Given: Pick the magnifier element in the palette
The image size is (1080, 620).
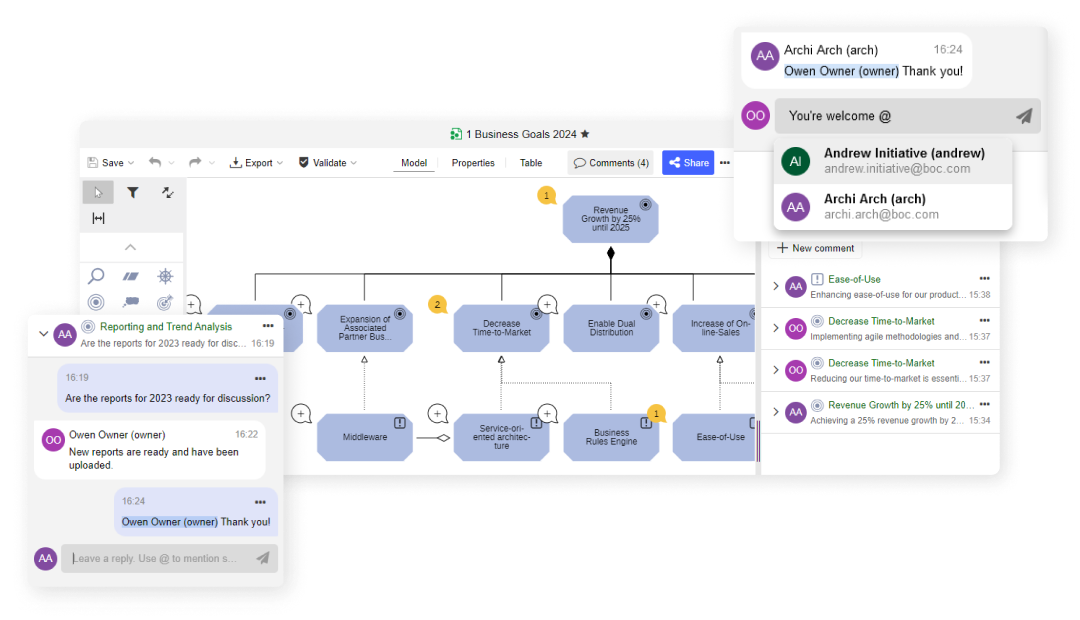Looking at the screenshot, I should tap(96, 276).
